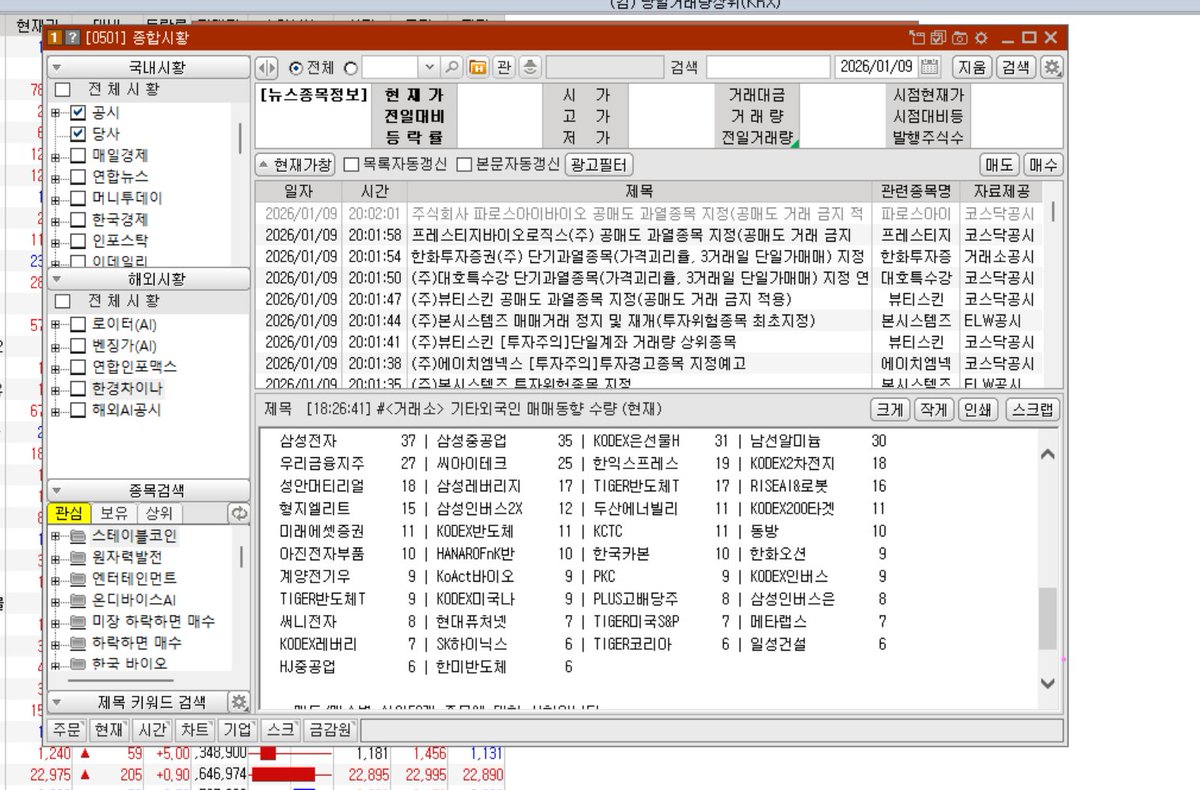
Task: Click the 매수 buy button
Action: tap(1043, 164)
